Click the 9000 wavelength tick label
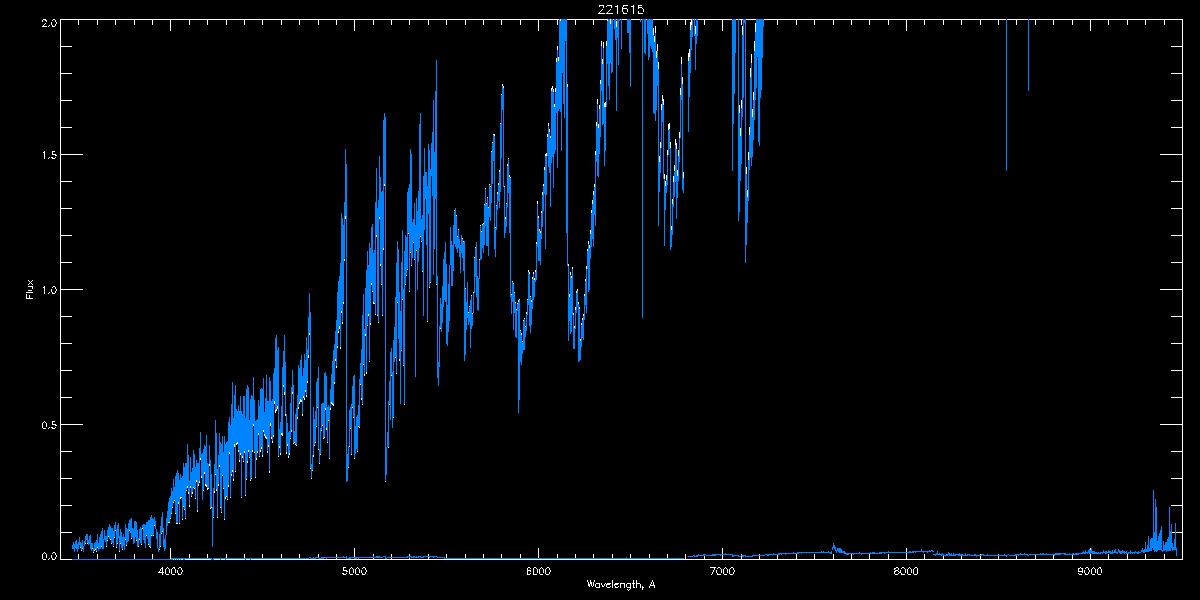This screenshot has height=600, width=1200. tap(1090, 572)
